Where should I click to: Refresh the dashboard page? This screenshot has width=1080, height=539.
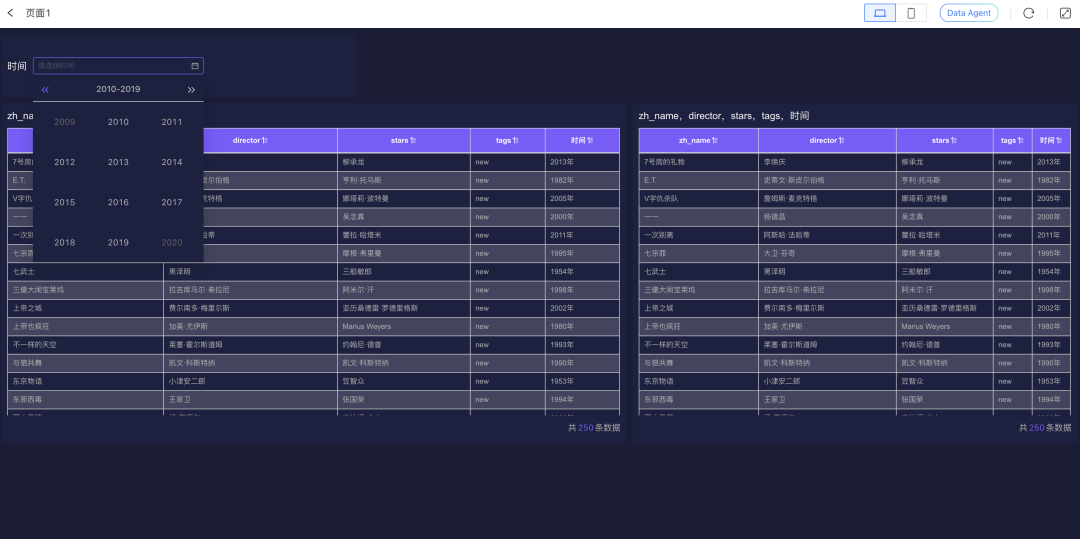point(1028,13)
